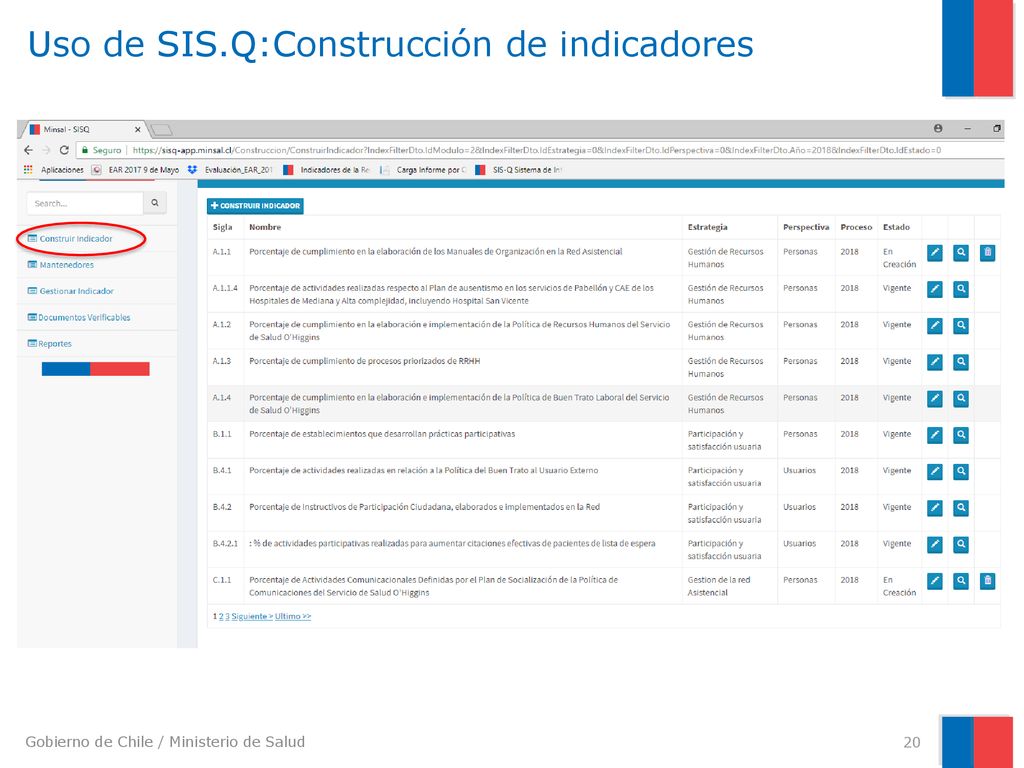
Task: Open magnifier view for indicator A.1.2
Action: (961, 326)
